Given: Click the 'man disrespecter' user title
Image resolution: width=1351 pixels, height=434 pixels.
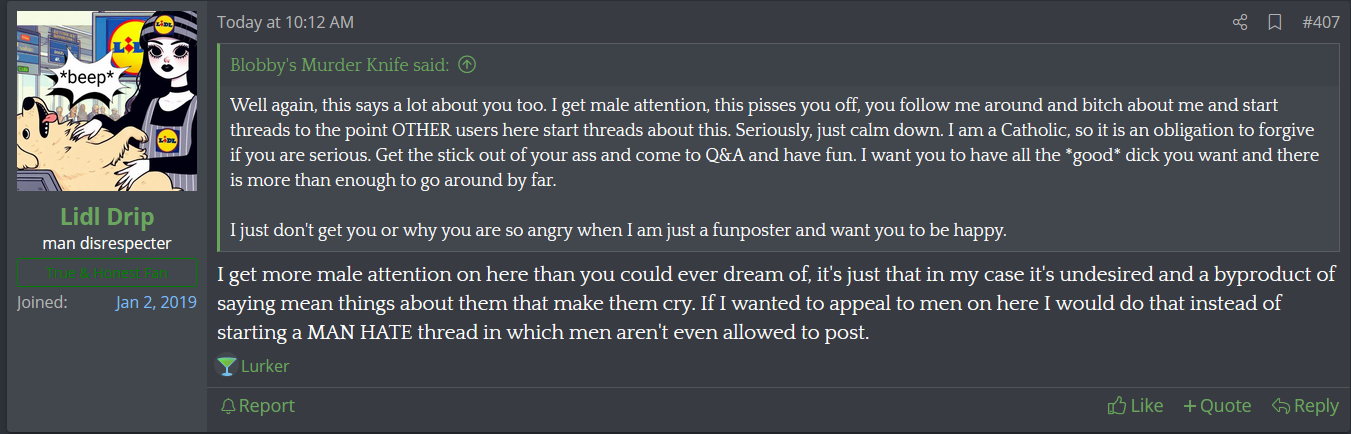Looking at the screenshot, I should 107,243.
